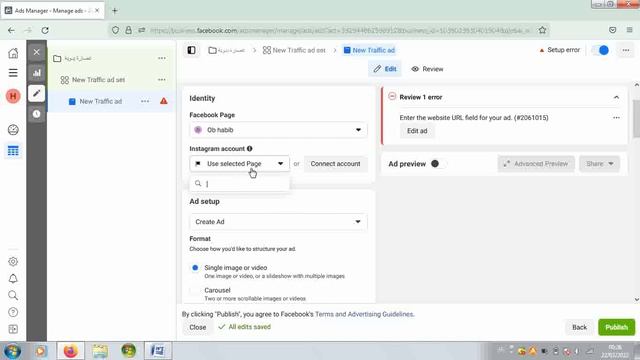This screenshot has height=360, width=640.
Task: Select the Carousel format option
Action: click(x=195, y=290)
